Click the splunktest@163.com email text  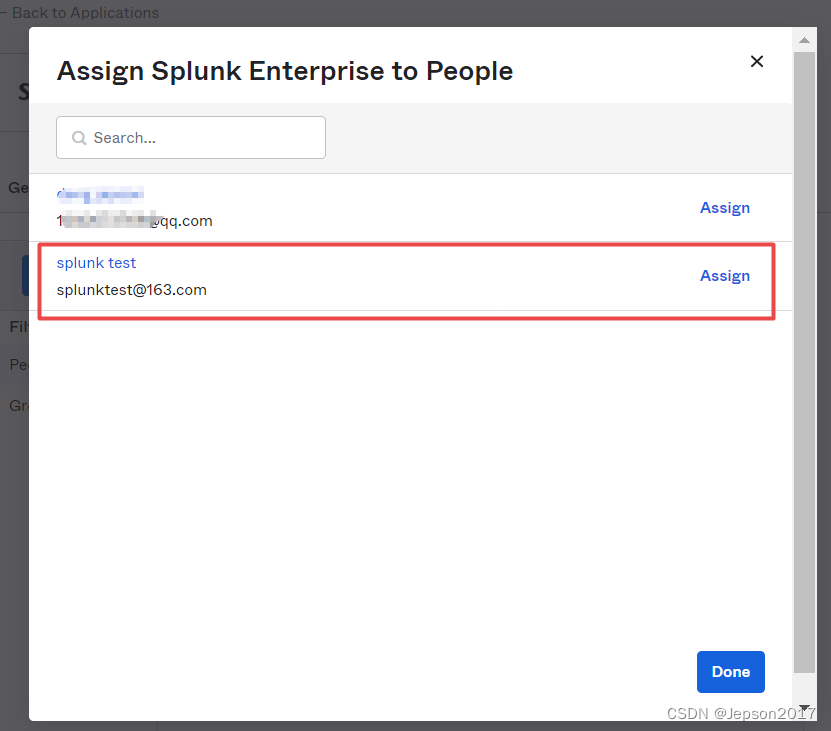point(131,290)
